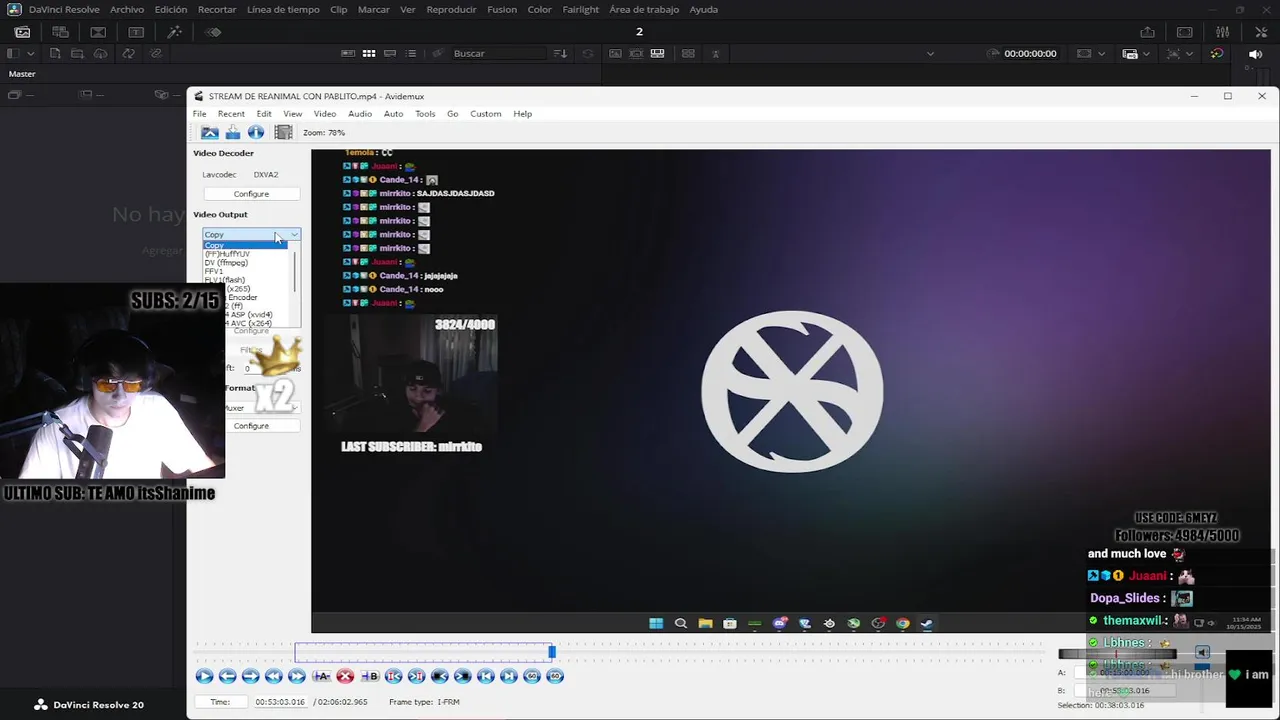Viewport: 1280px width, 720px height.
Task: Toggle the Resolve speaker mute icon
Action: [1256, 53]
